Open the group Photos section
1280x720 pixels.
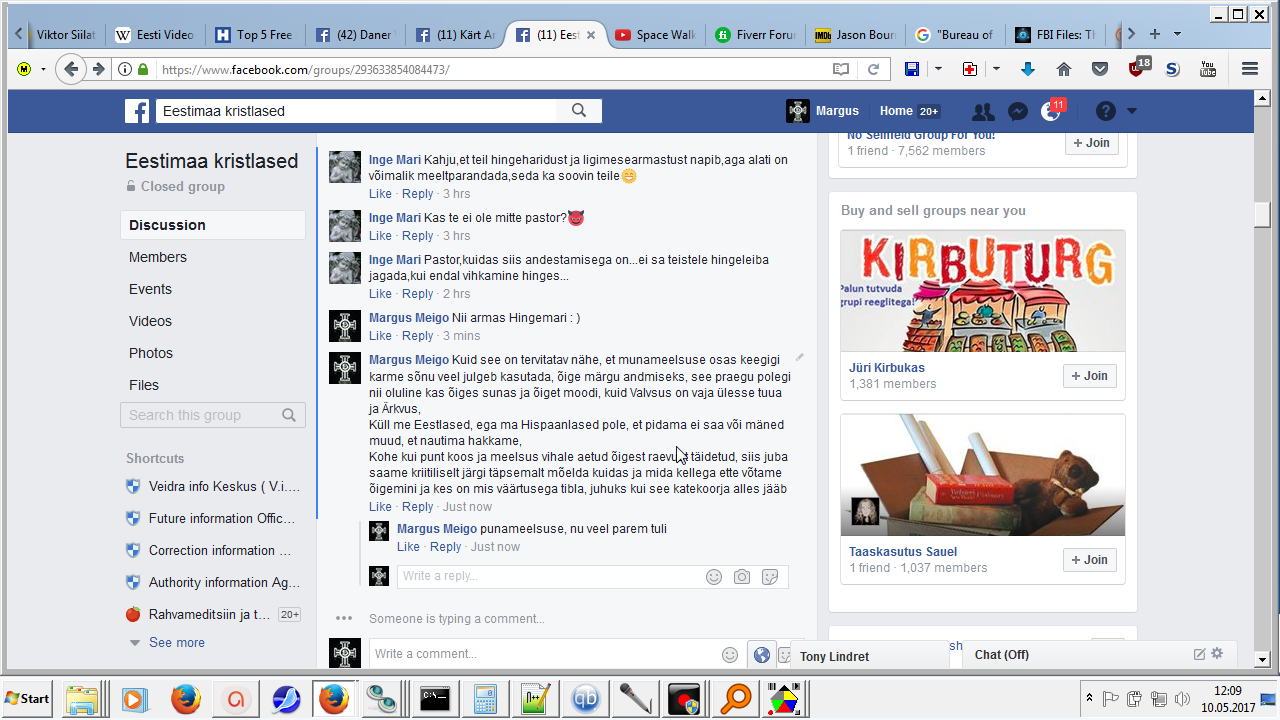pos(151,353)
